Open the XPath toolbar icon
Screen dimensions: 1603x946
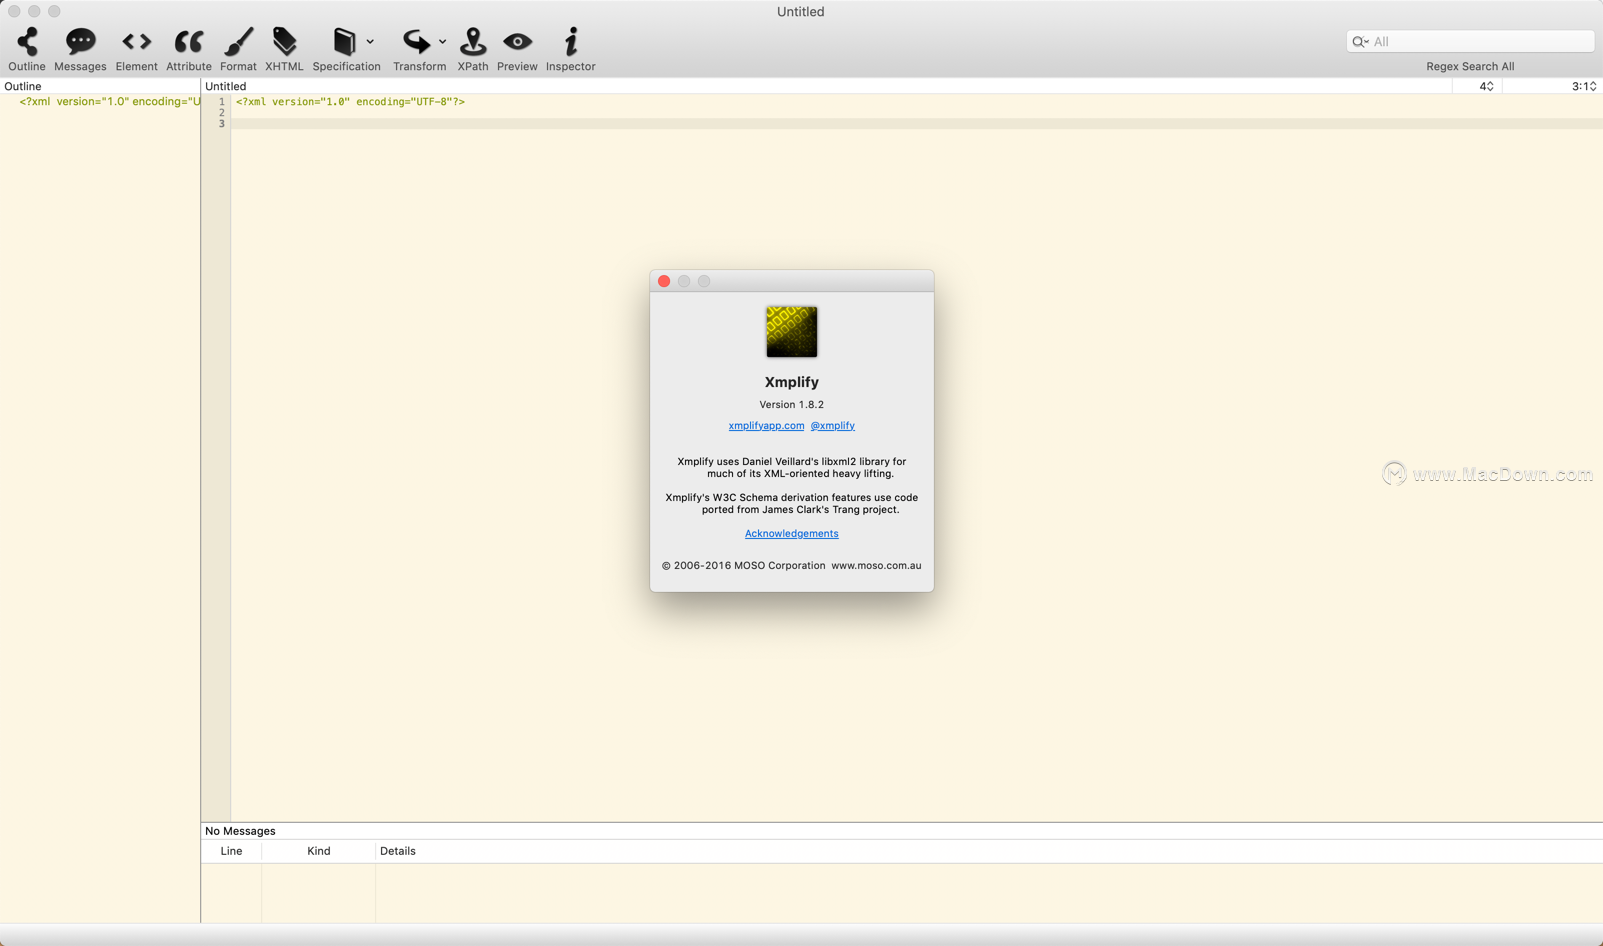(473, 42)
